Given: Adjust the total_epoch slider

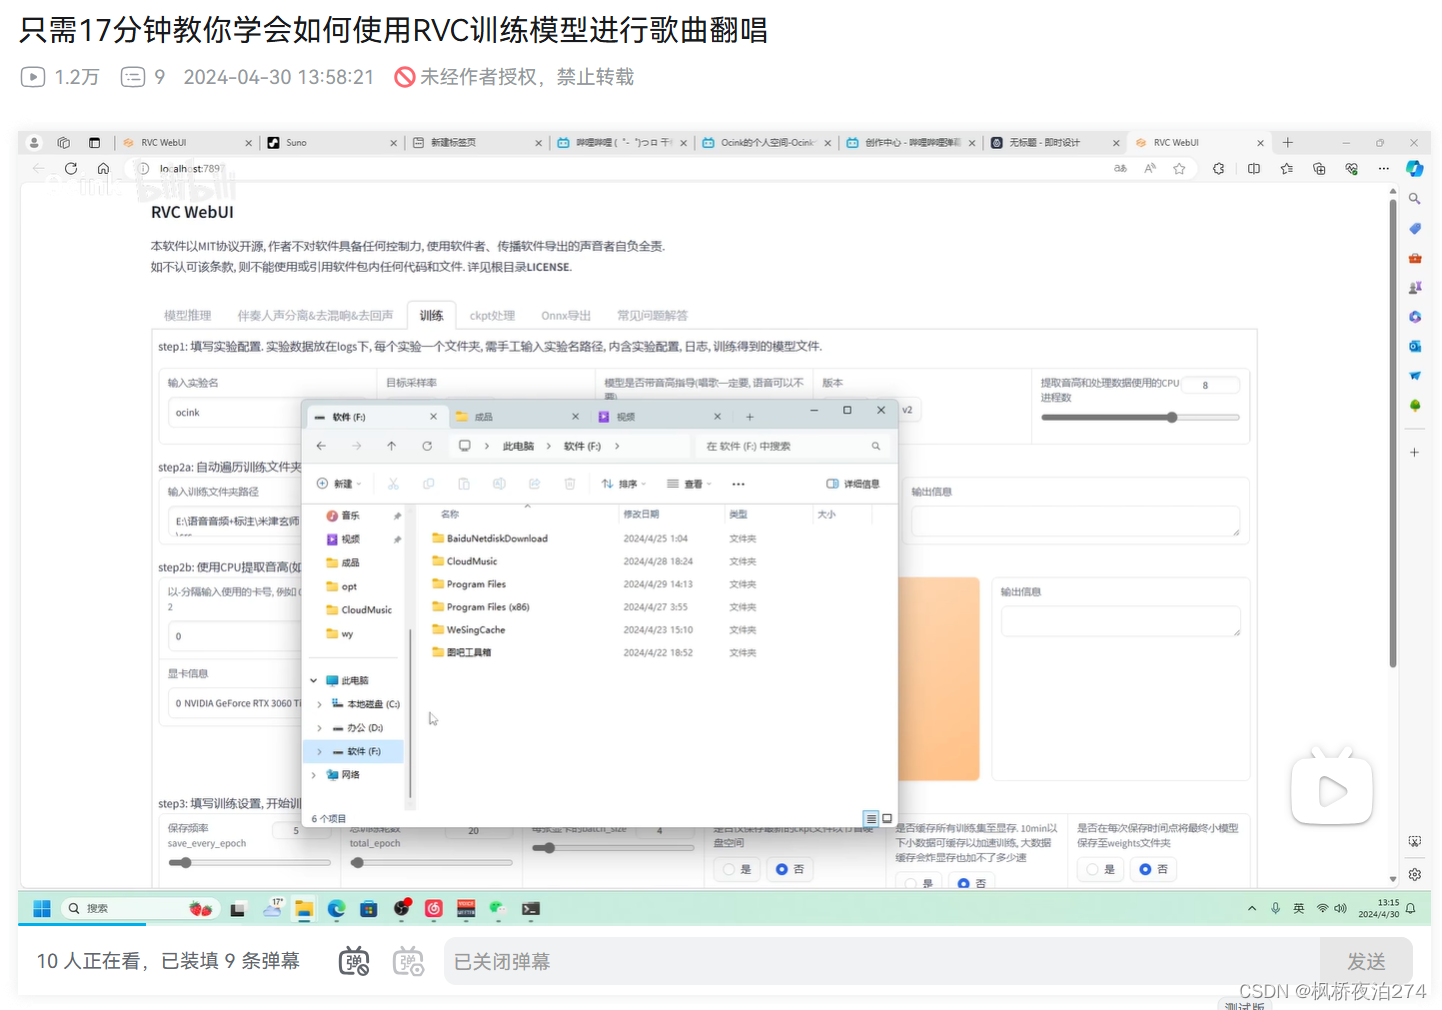Looking at the screenshot, I should tap(431, 862).
